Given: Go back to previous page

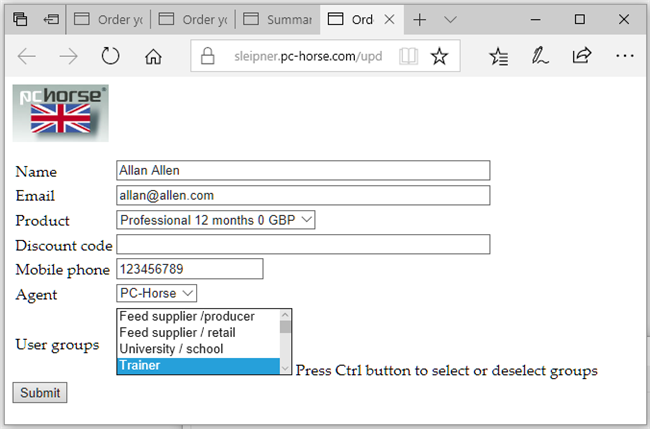Looking at the screenshot, I should pyautogui.click(x=27, y=56).
